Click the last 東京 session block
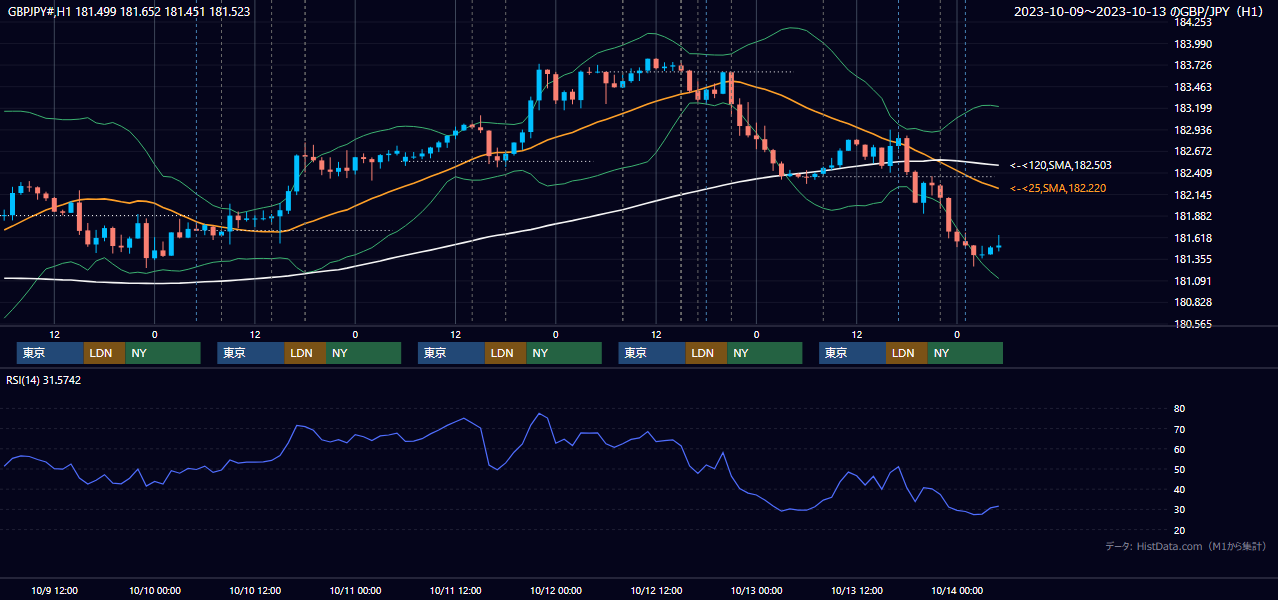The width and height of the screenshot is (1278, 600). (852, 353)
